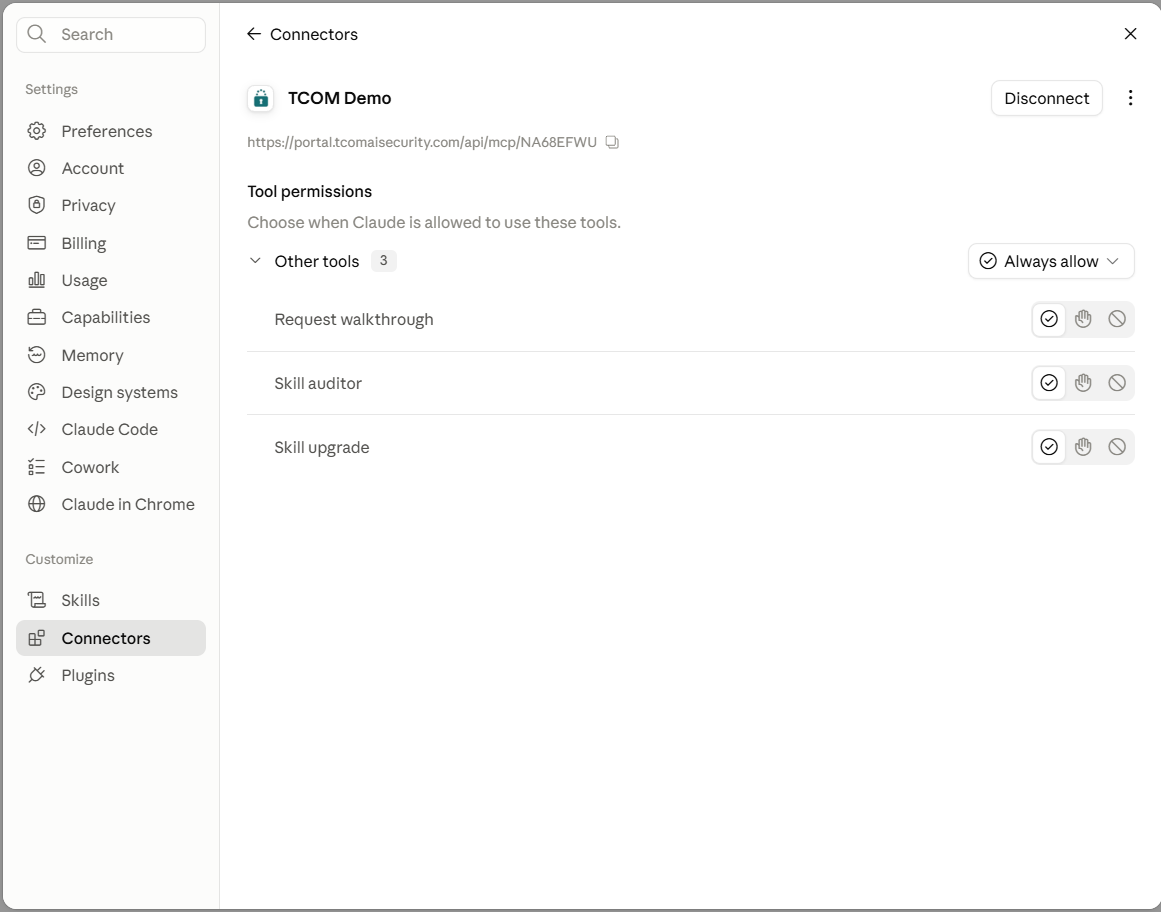
Task: Click the Skill auditor tool name
Action: point(318,383)
